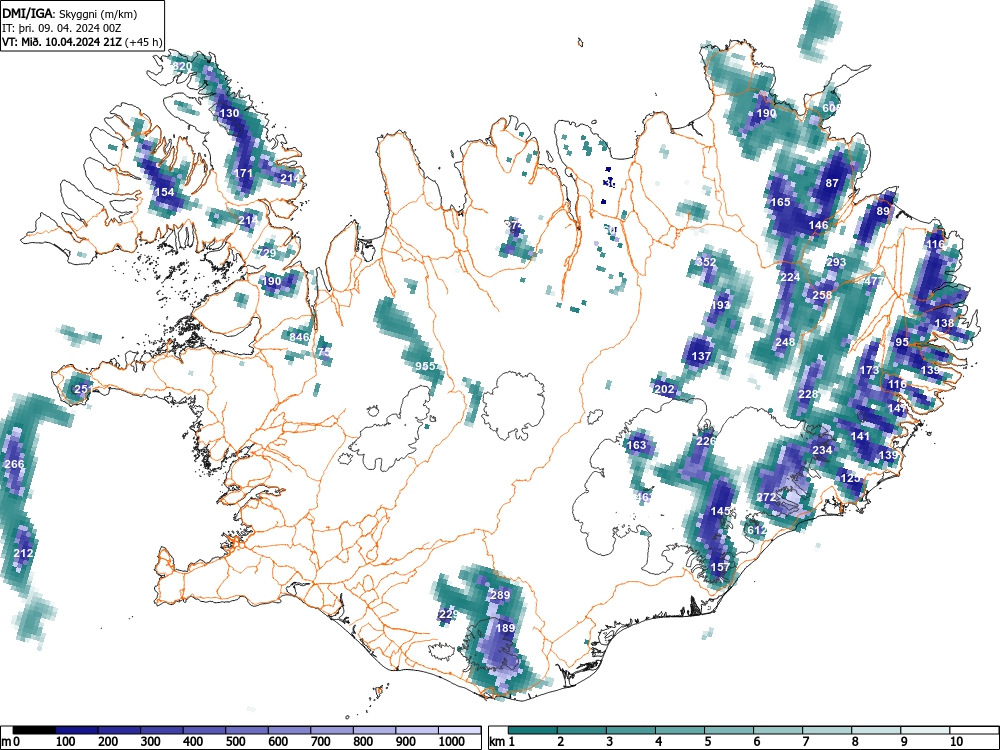This screenshot has width=1000, height=750.
Task: Click the visibility value '846' on the map
Action: coord(299,337)
